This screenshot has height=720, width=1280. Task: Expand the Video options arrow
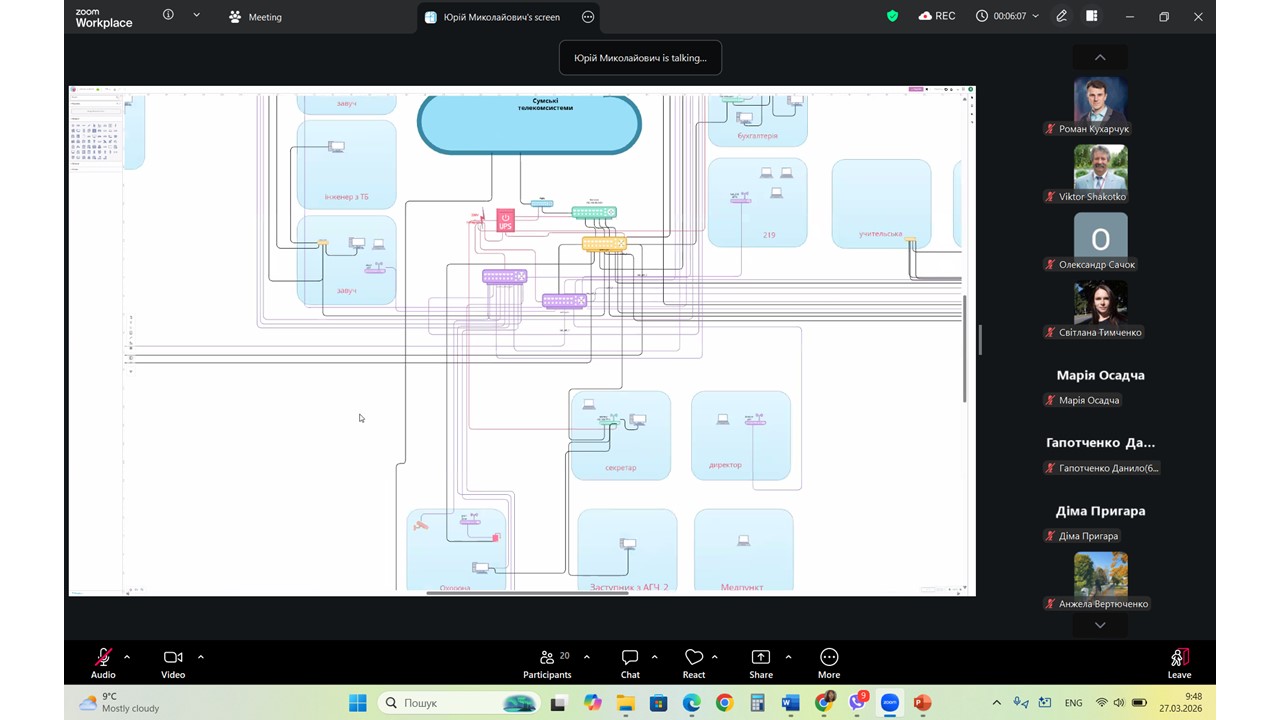tap(201, 657)
